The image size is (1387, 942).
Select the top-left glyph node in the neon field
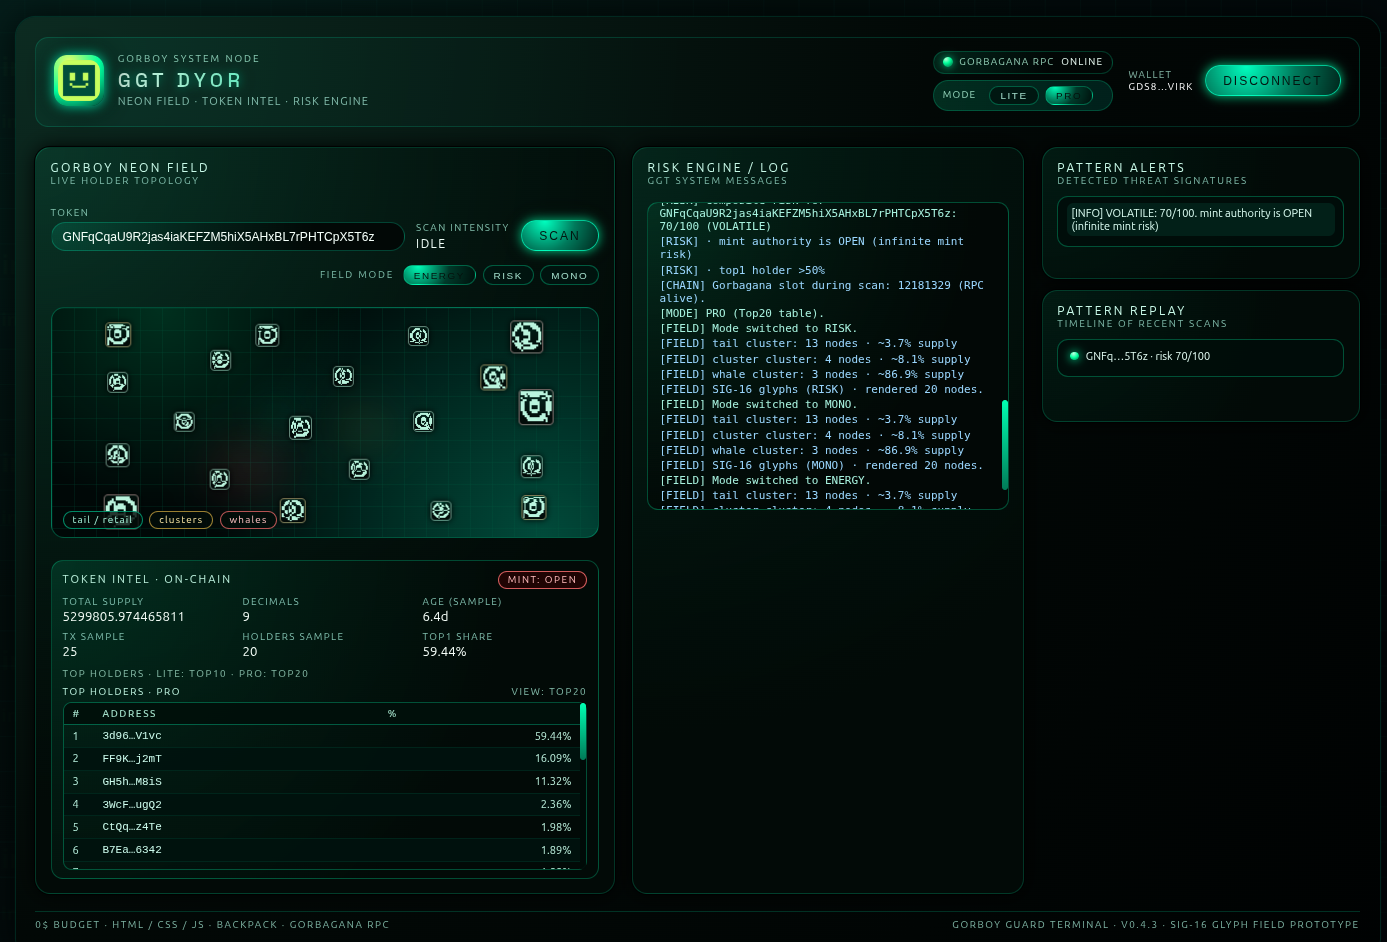118,334
